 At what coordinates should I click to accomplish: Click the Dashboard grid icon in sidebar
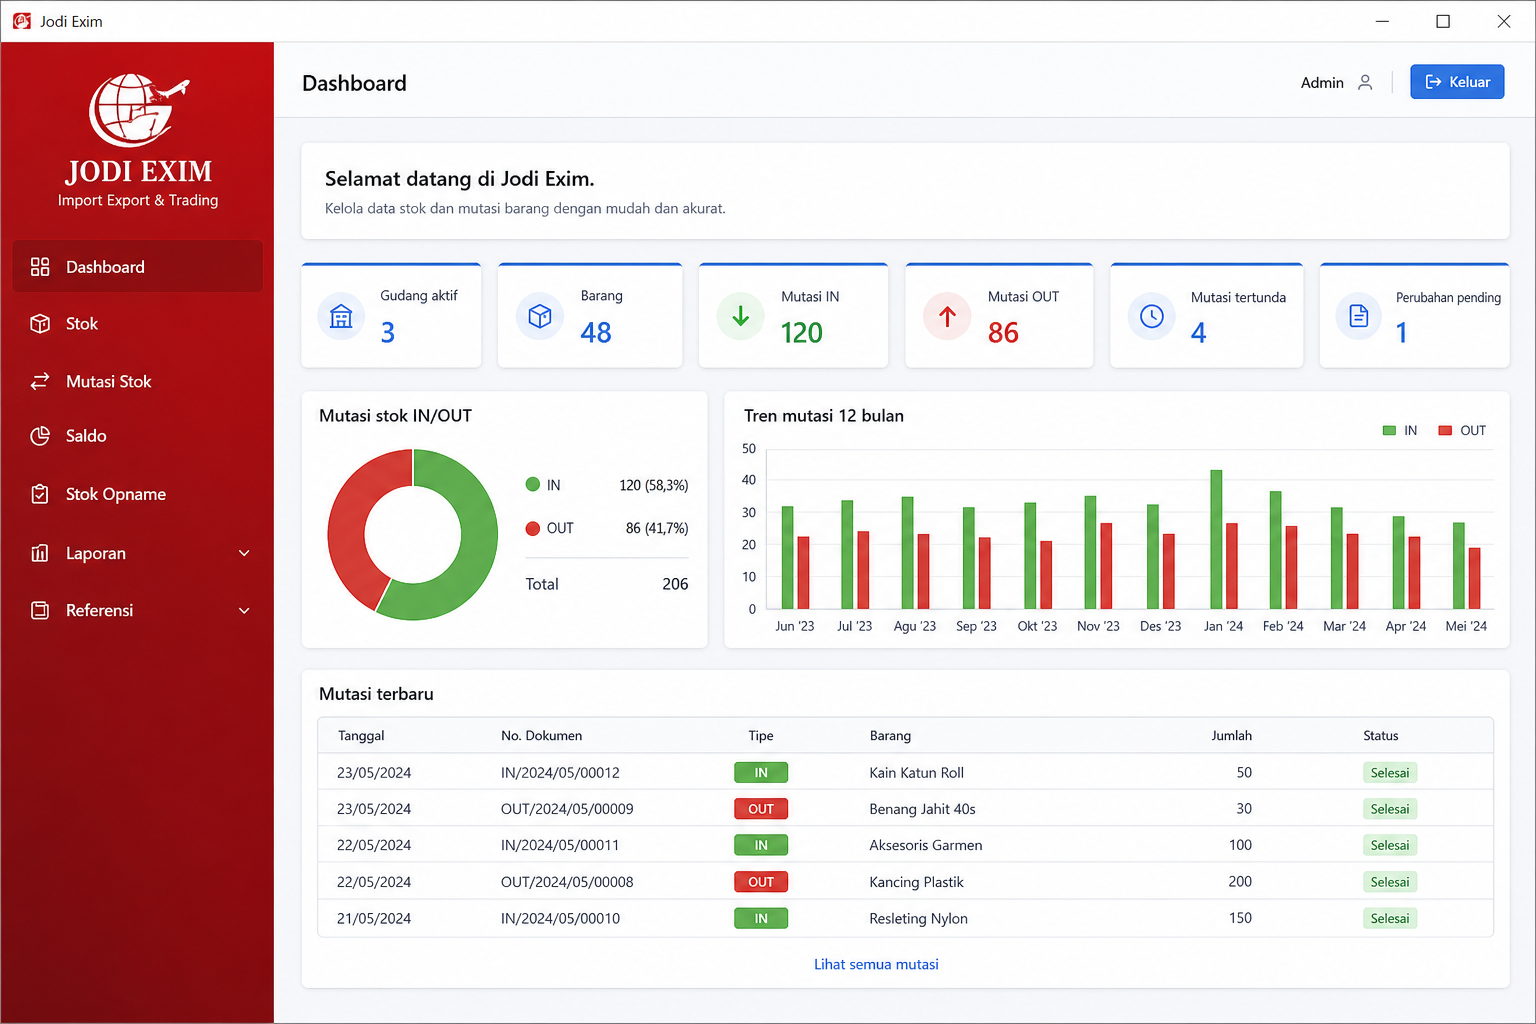pyautogui.click(x=40, y=267)
